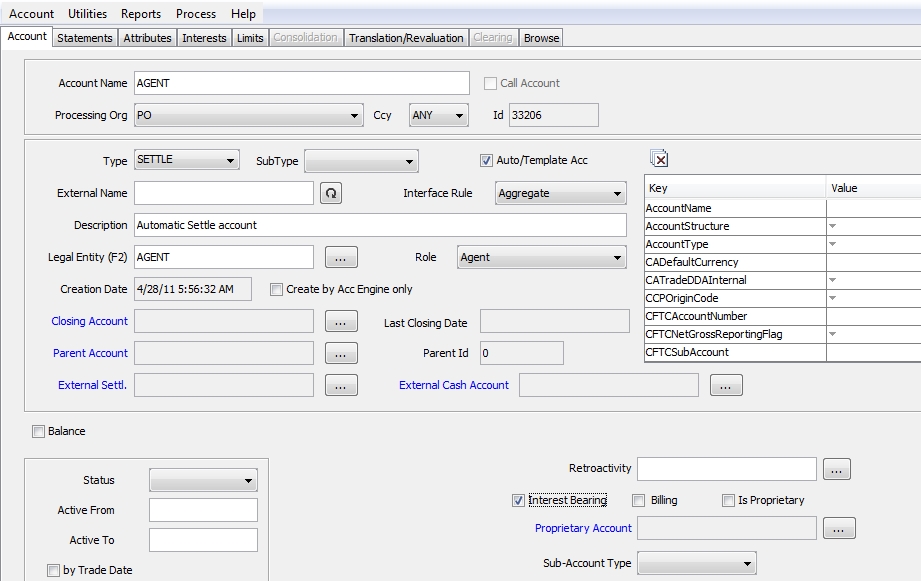Open the Status dropdown
921x581 pixels.
[x=203, y=481]
